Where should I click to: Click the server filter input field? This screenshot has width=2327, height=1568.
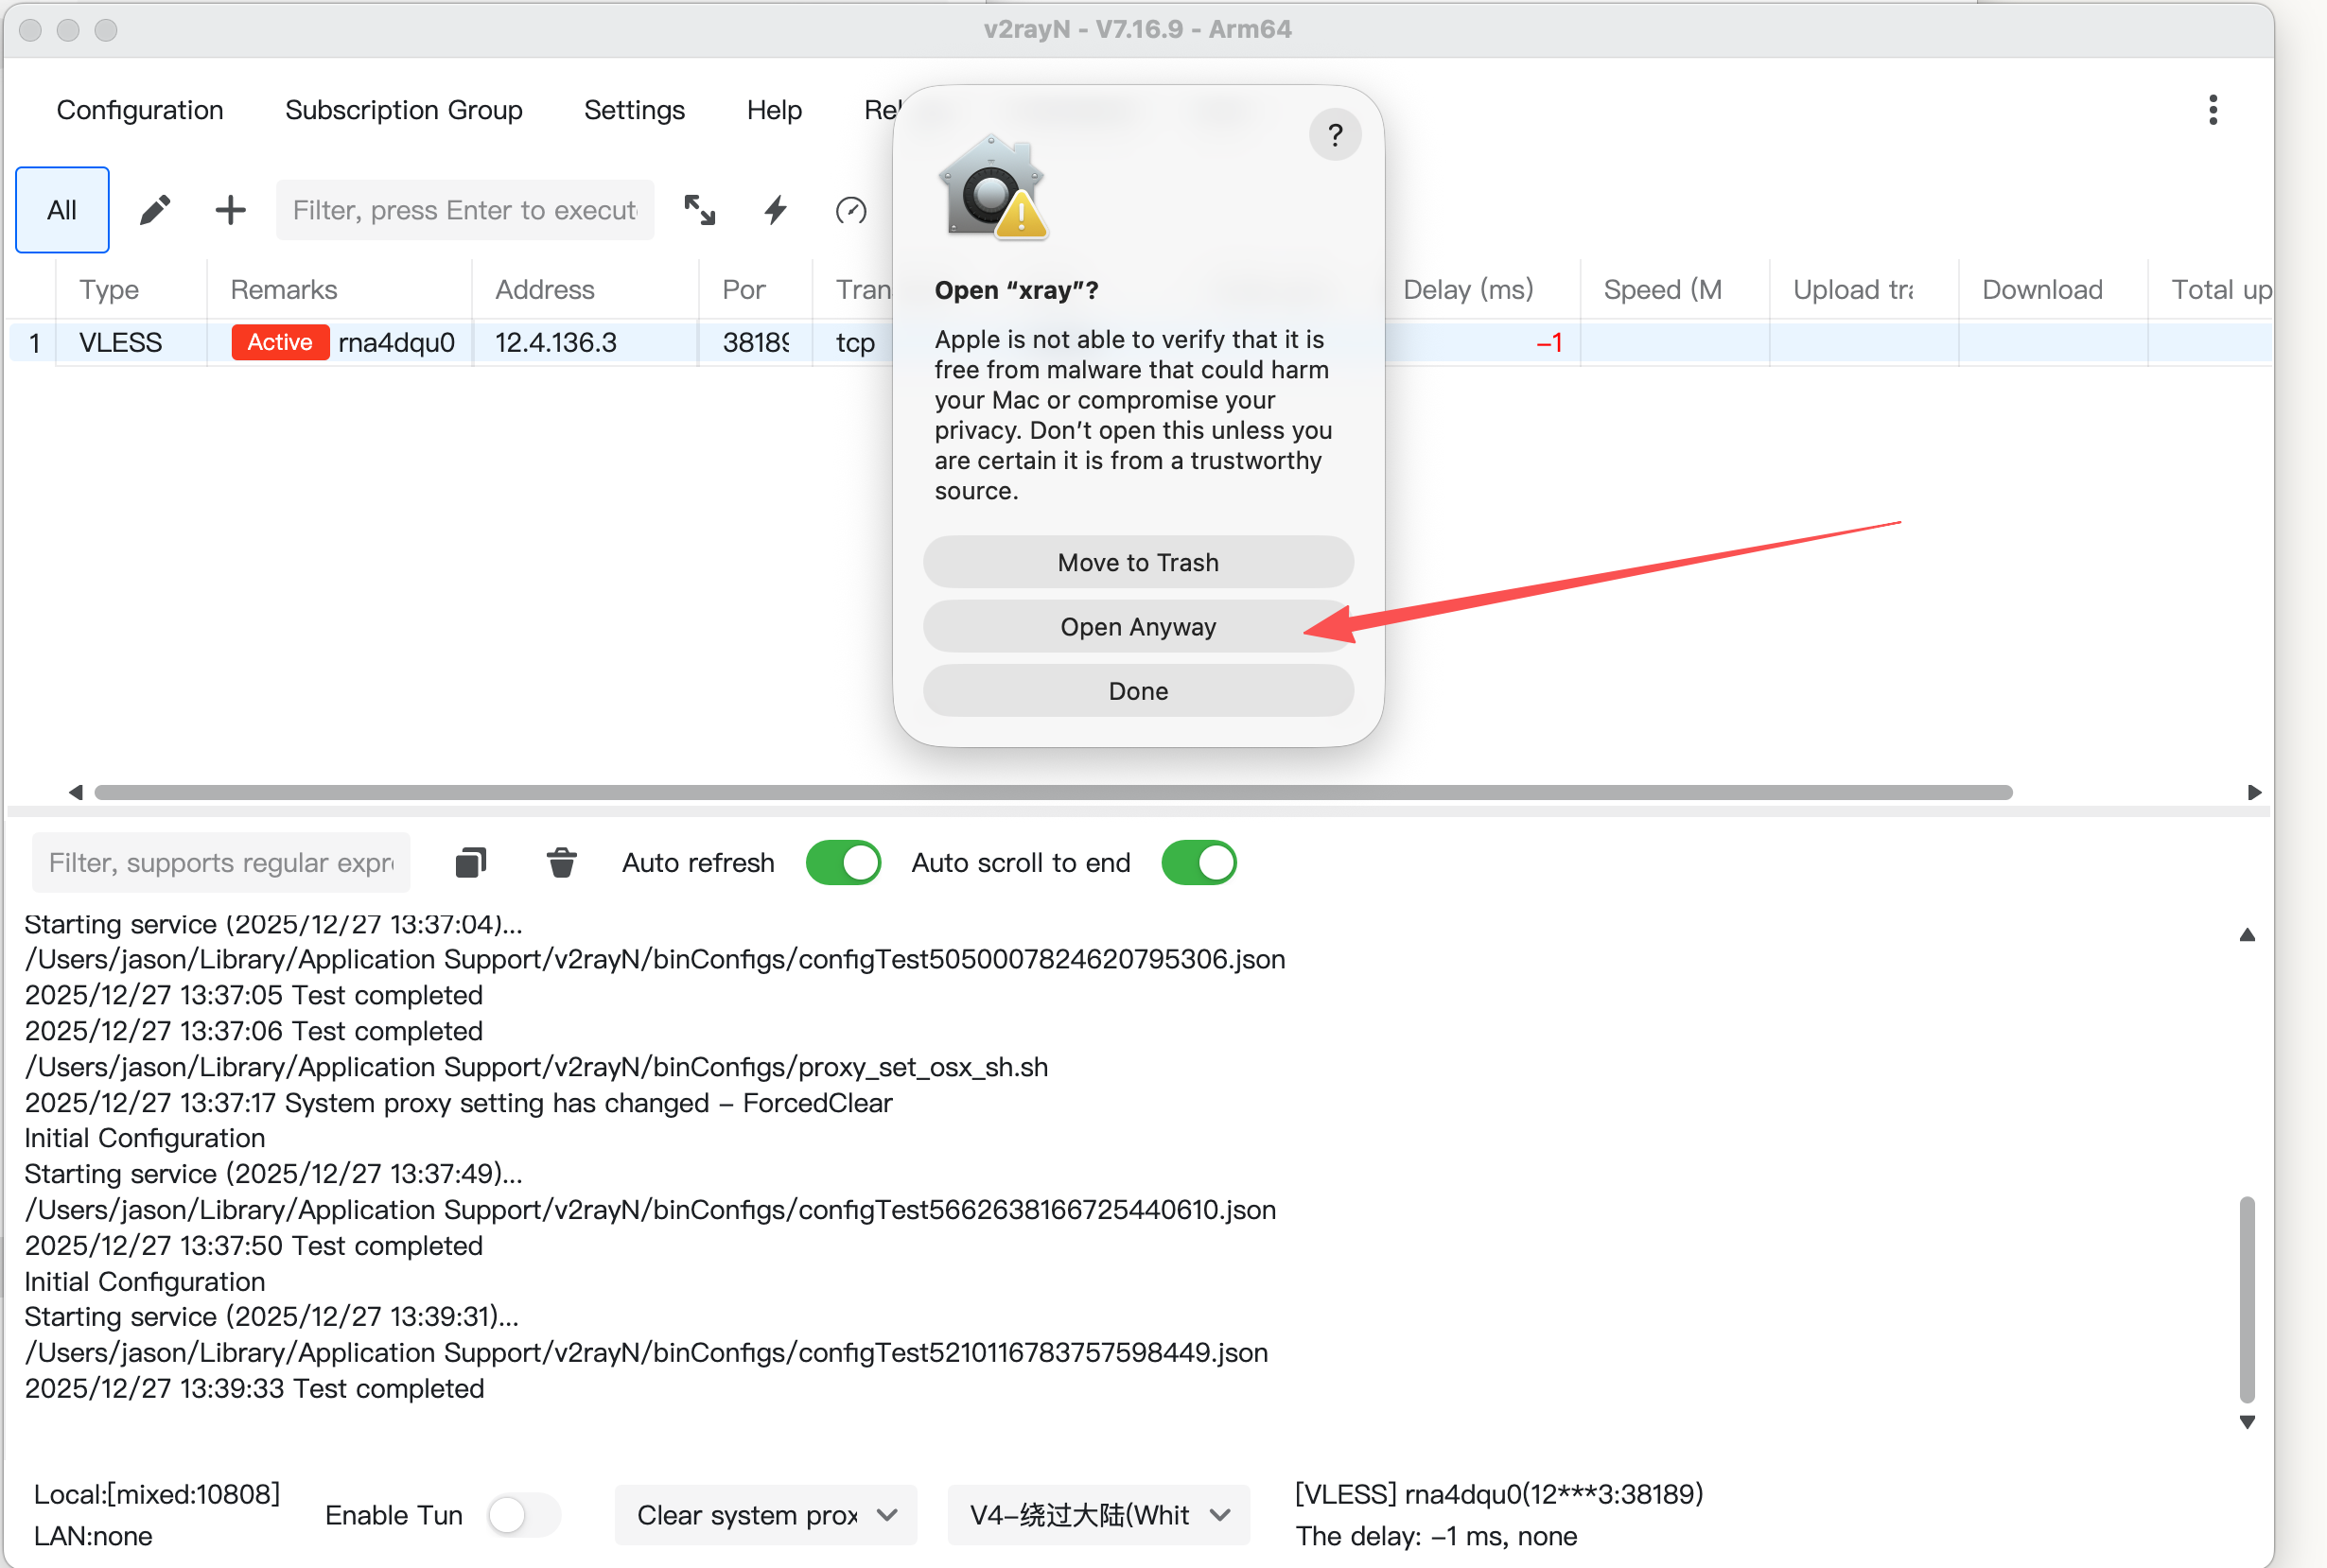[465, 210]
